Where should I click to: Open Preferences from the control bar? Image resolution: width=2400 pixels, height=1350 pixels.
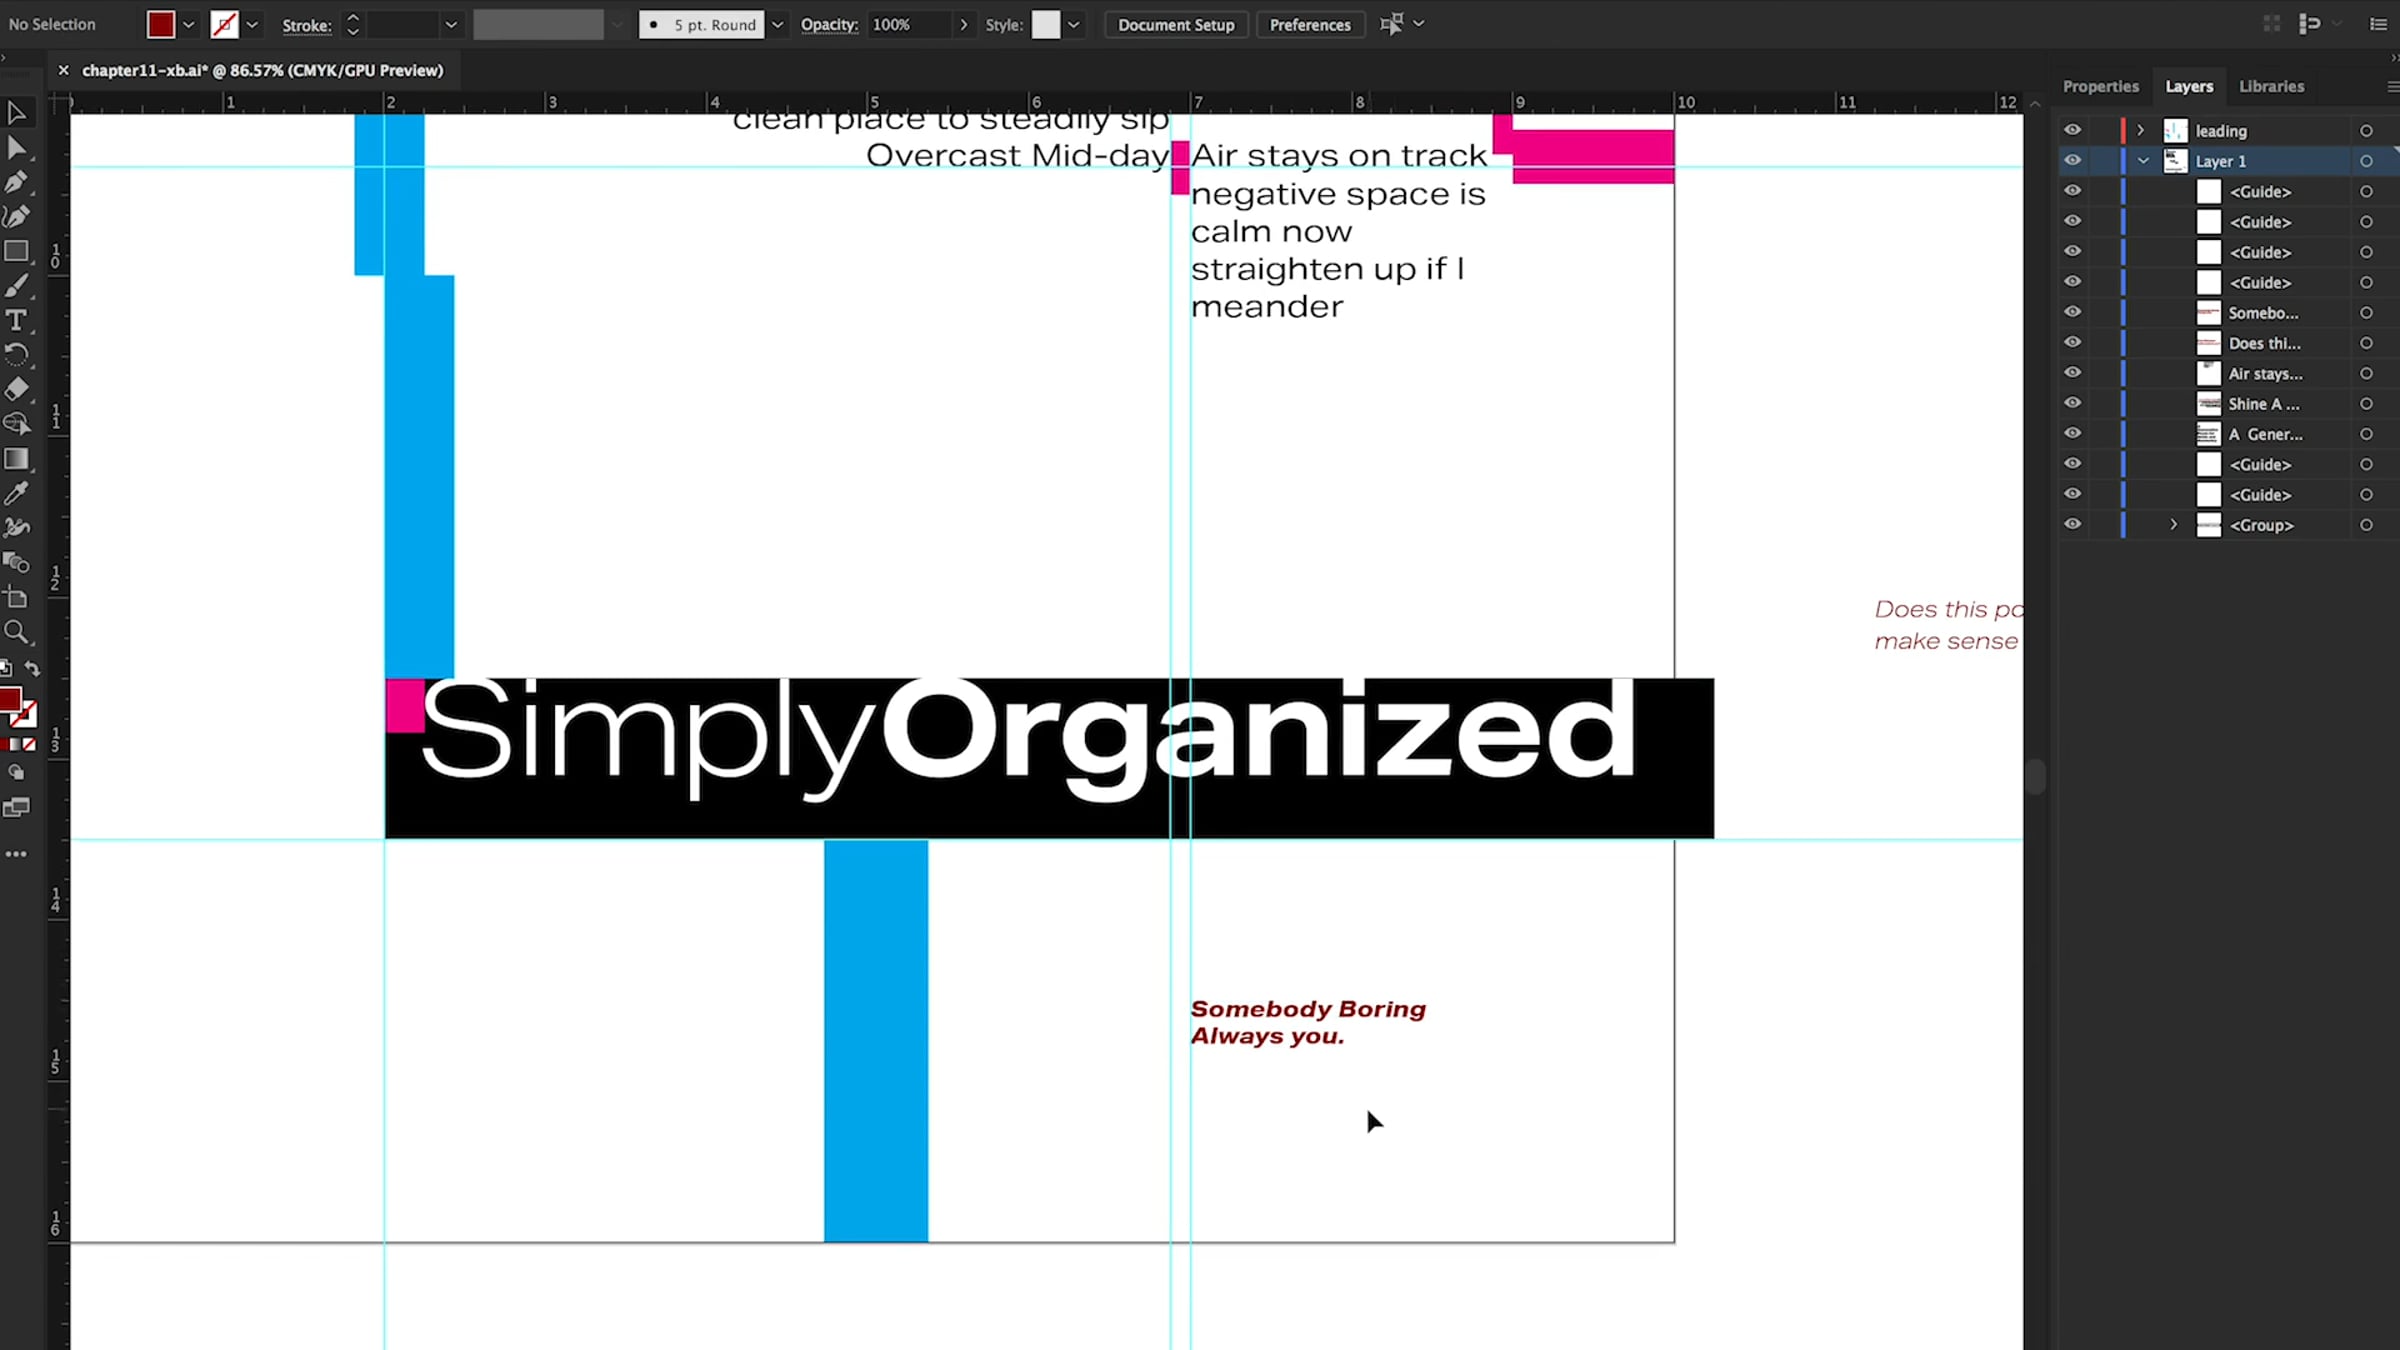(x=1309, y=24)
